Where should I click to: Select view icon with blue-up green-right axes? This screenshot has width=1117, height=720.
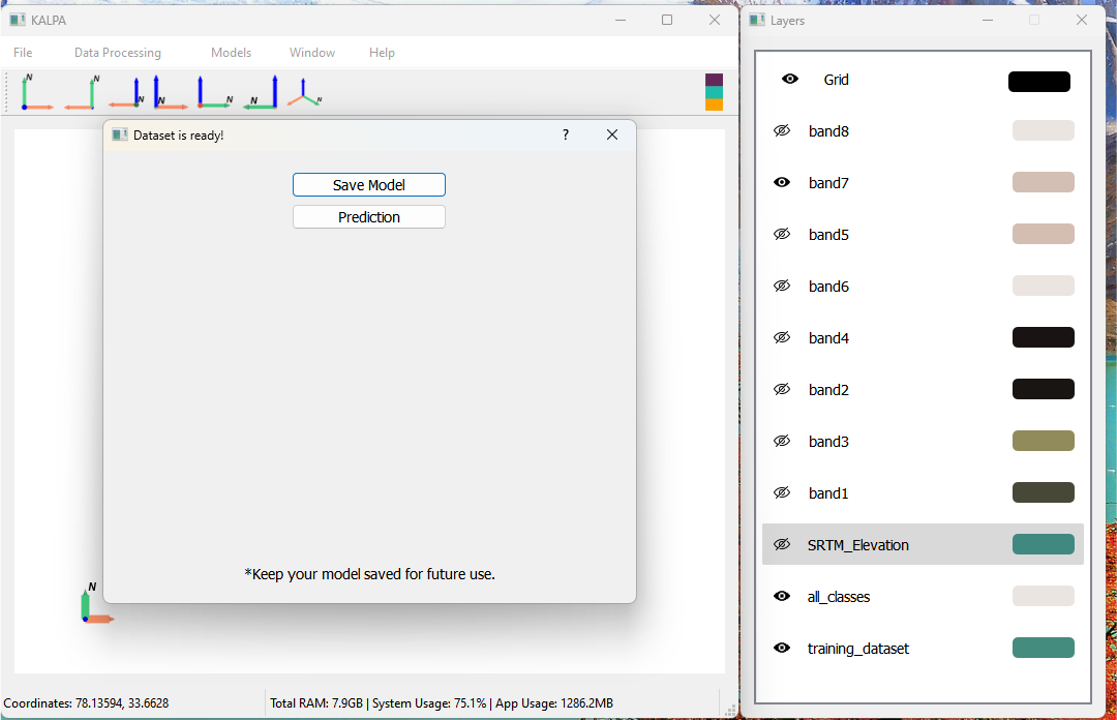click(214, 92)
